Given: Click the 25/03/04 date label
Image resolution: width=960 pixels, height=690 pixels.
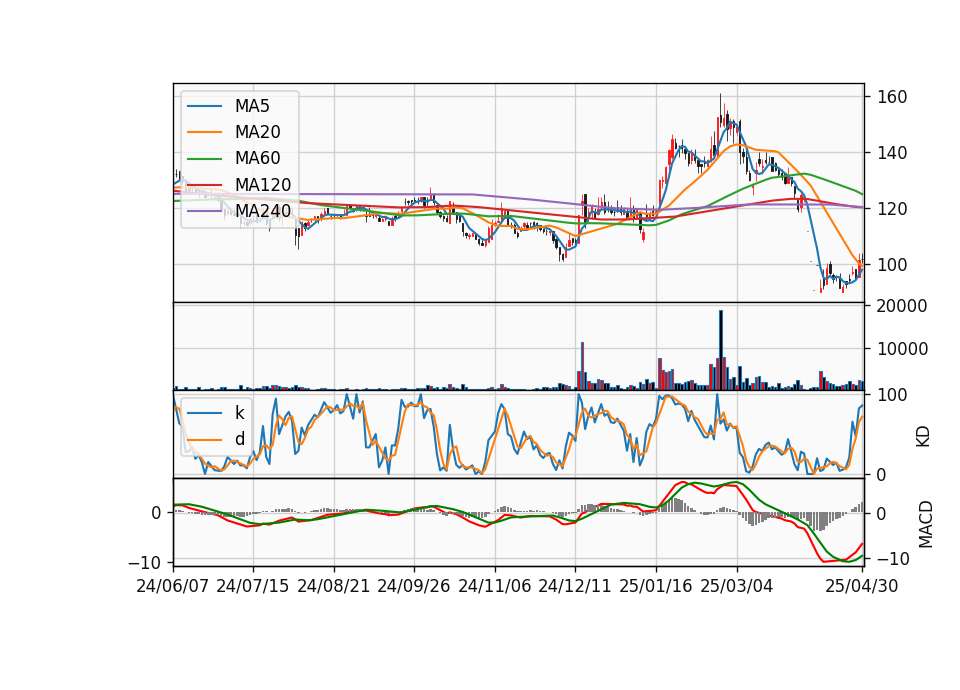Looking at the screenshot, I should pos(737,586).
